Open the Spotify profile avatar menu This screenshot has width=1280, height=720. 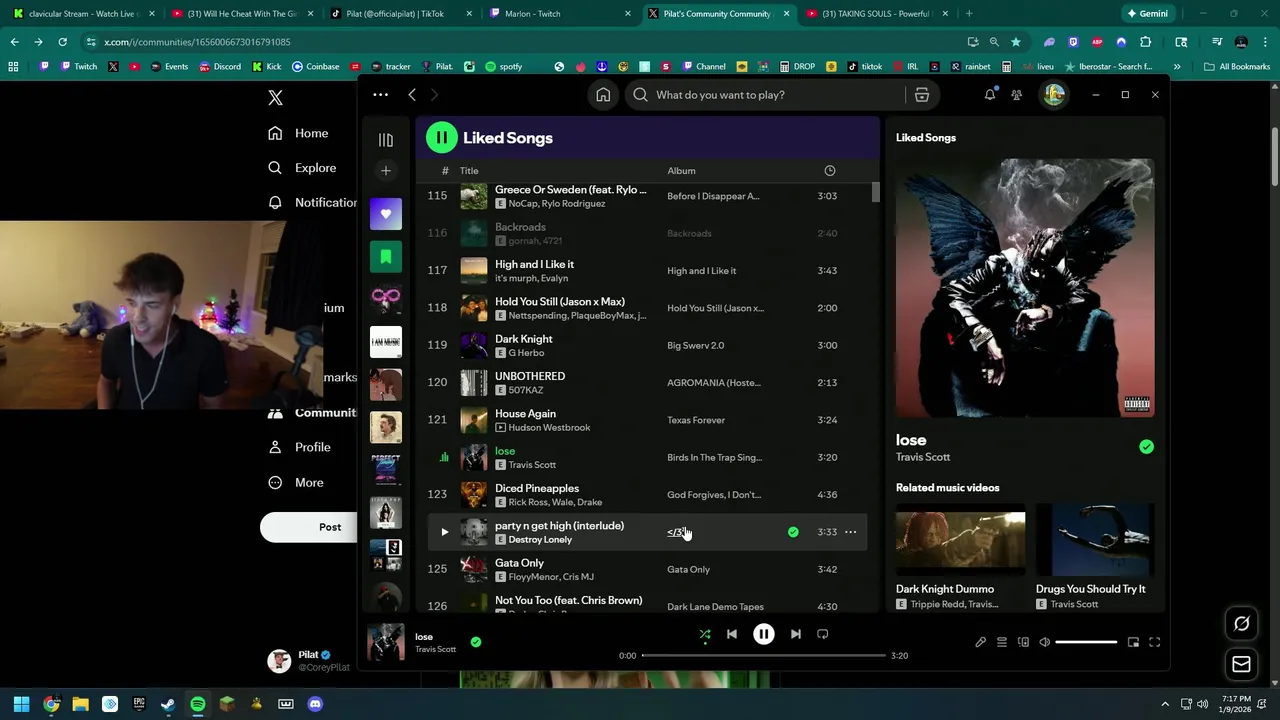click(1054, 95)
